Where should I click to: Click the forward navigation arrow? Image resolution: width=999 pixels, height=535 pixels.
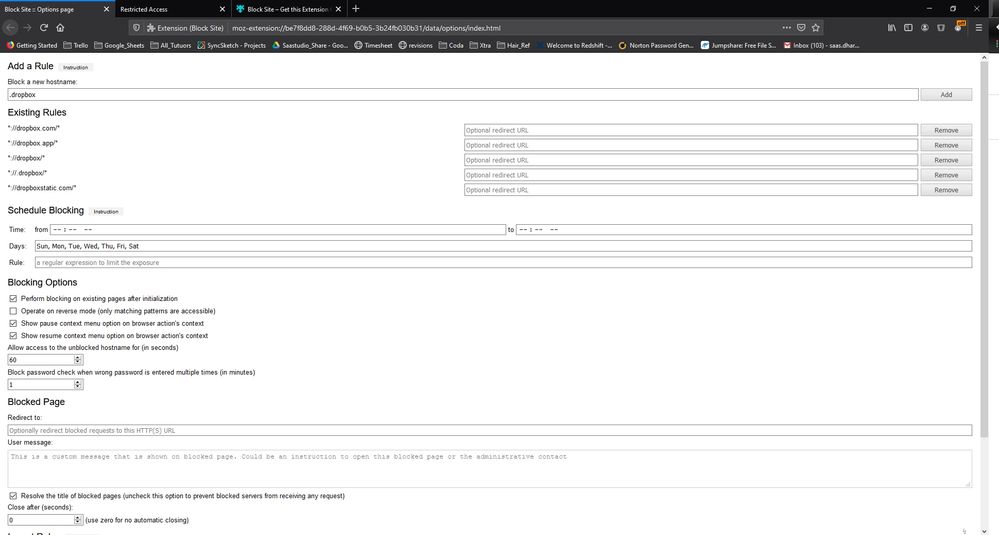coord(27,27)
